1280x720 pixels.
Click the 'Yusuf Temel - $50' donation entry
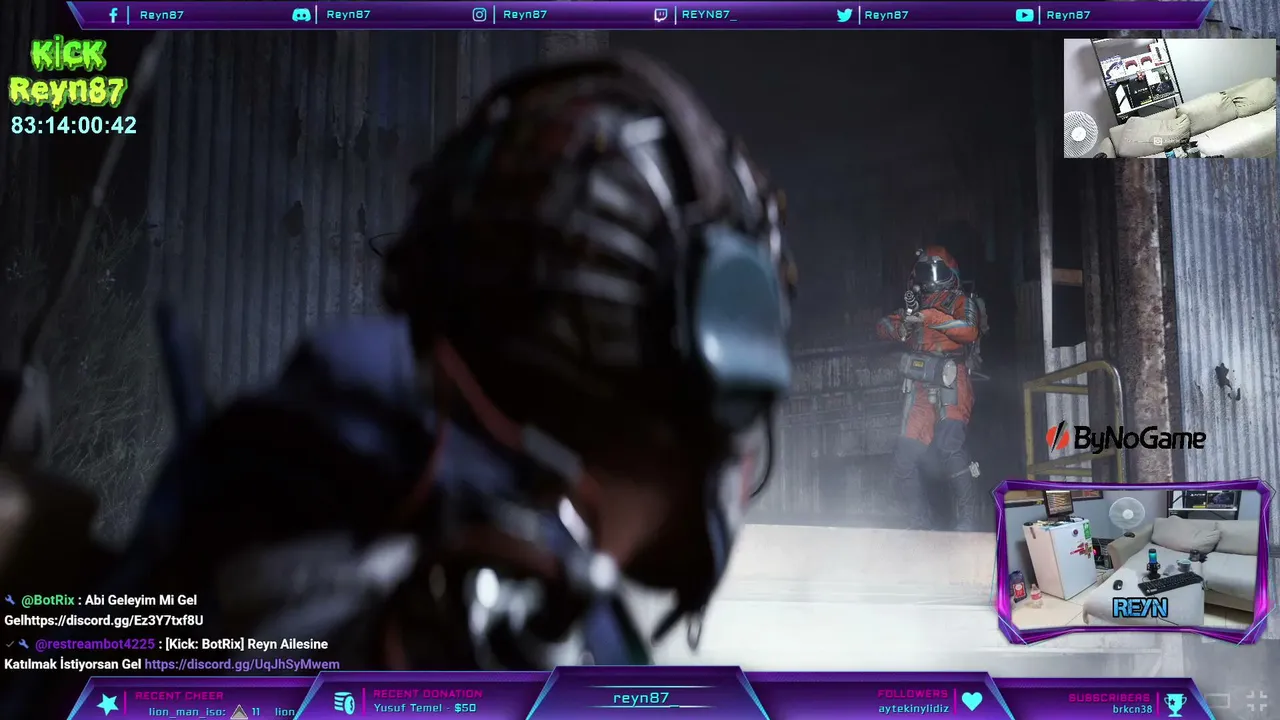click(x=425, y=708)
